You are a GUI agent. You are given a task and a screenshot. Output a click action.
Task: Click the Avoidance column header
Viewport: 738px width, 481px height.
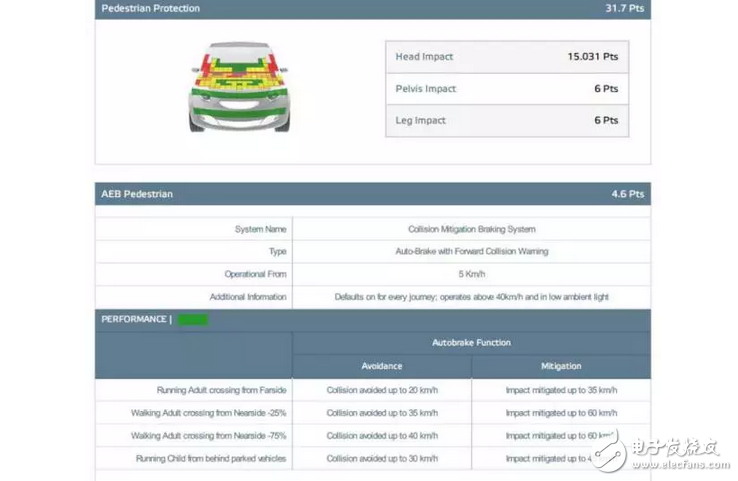[x=382, y=366]
